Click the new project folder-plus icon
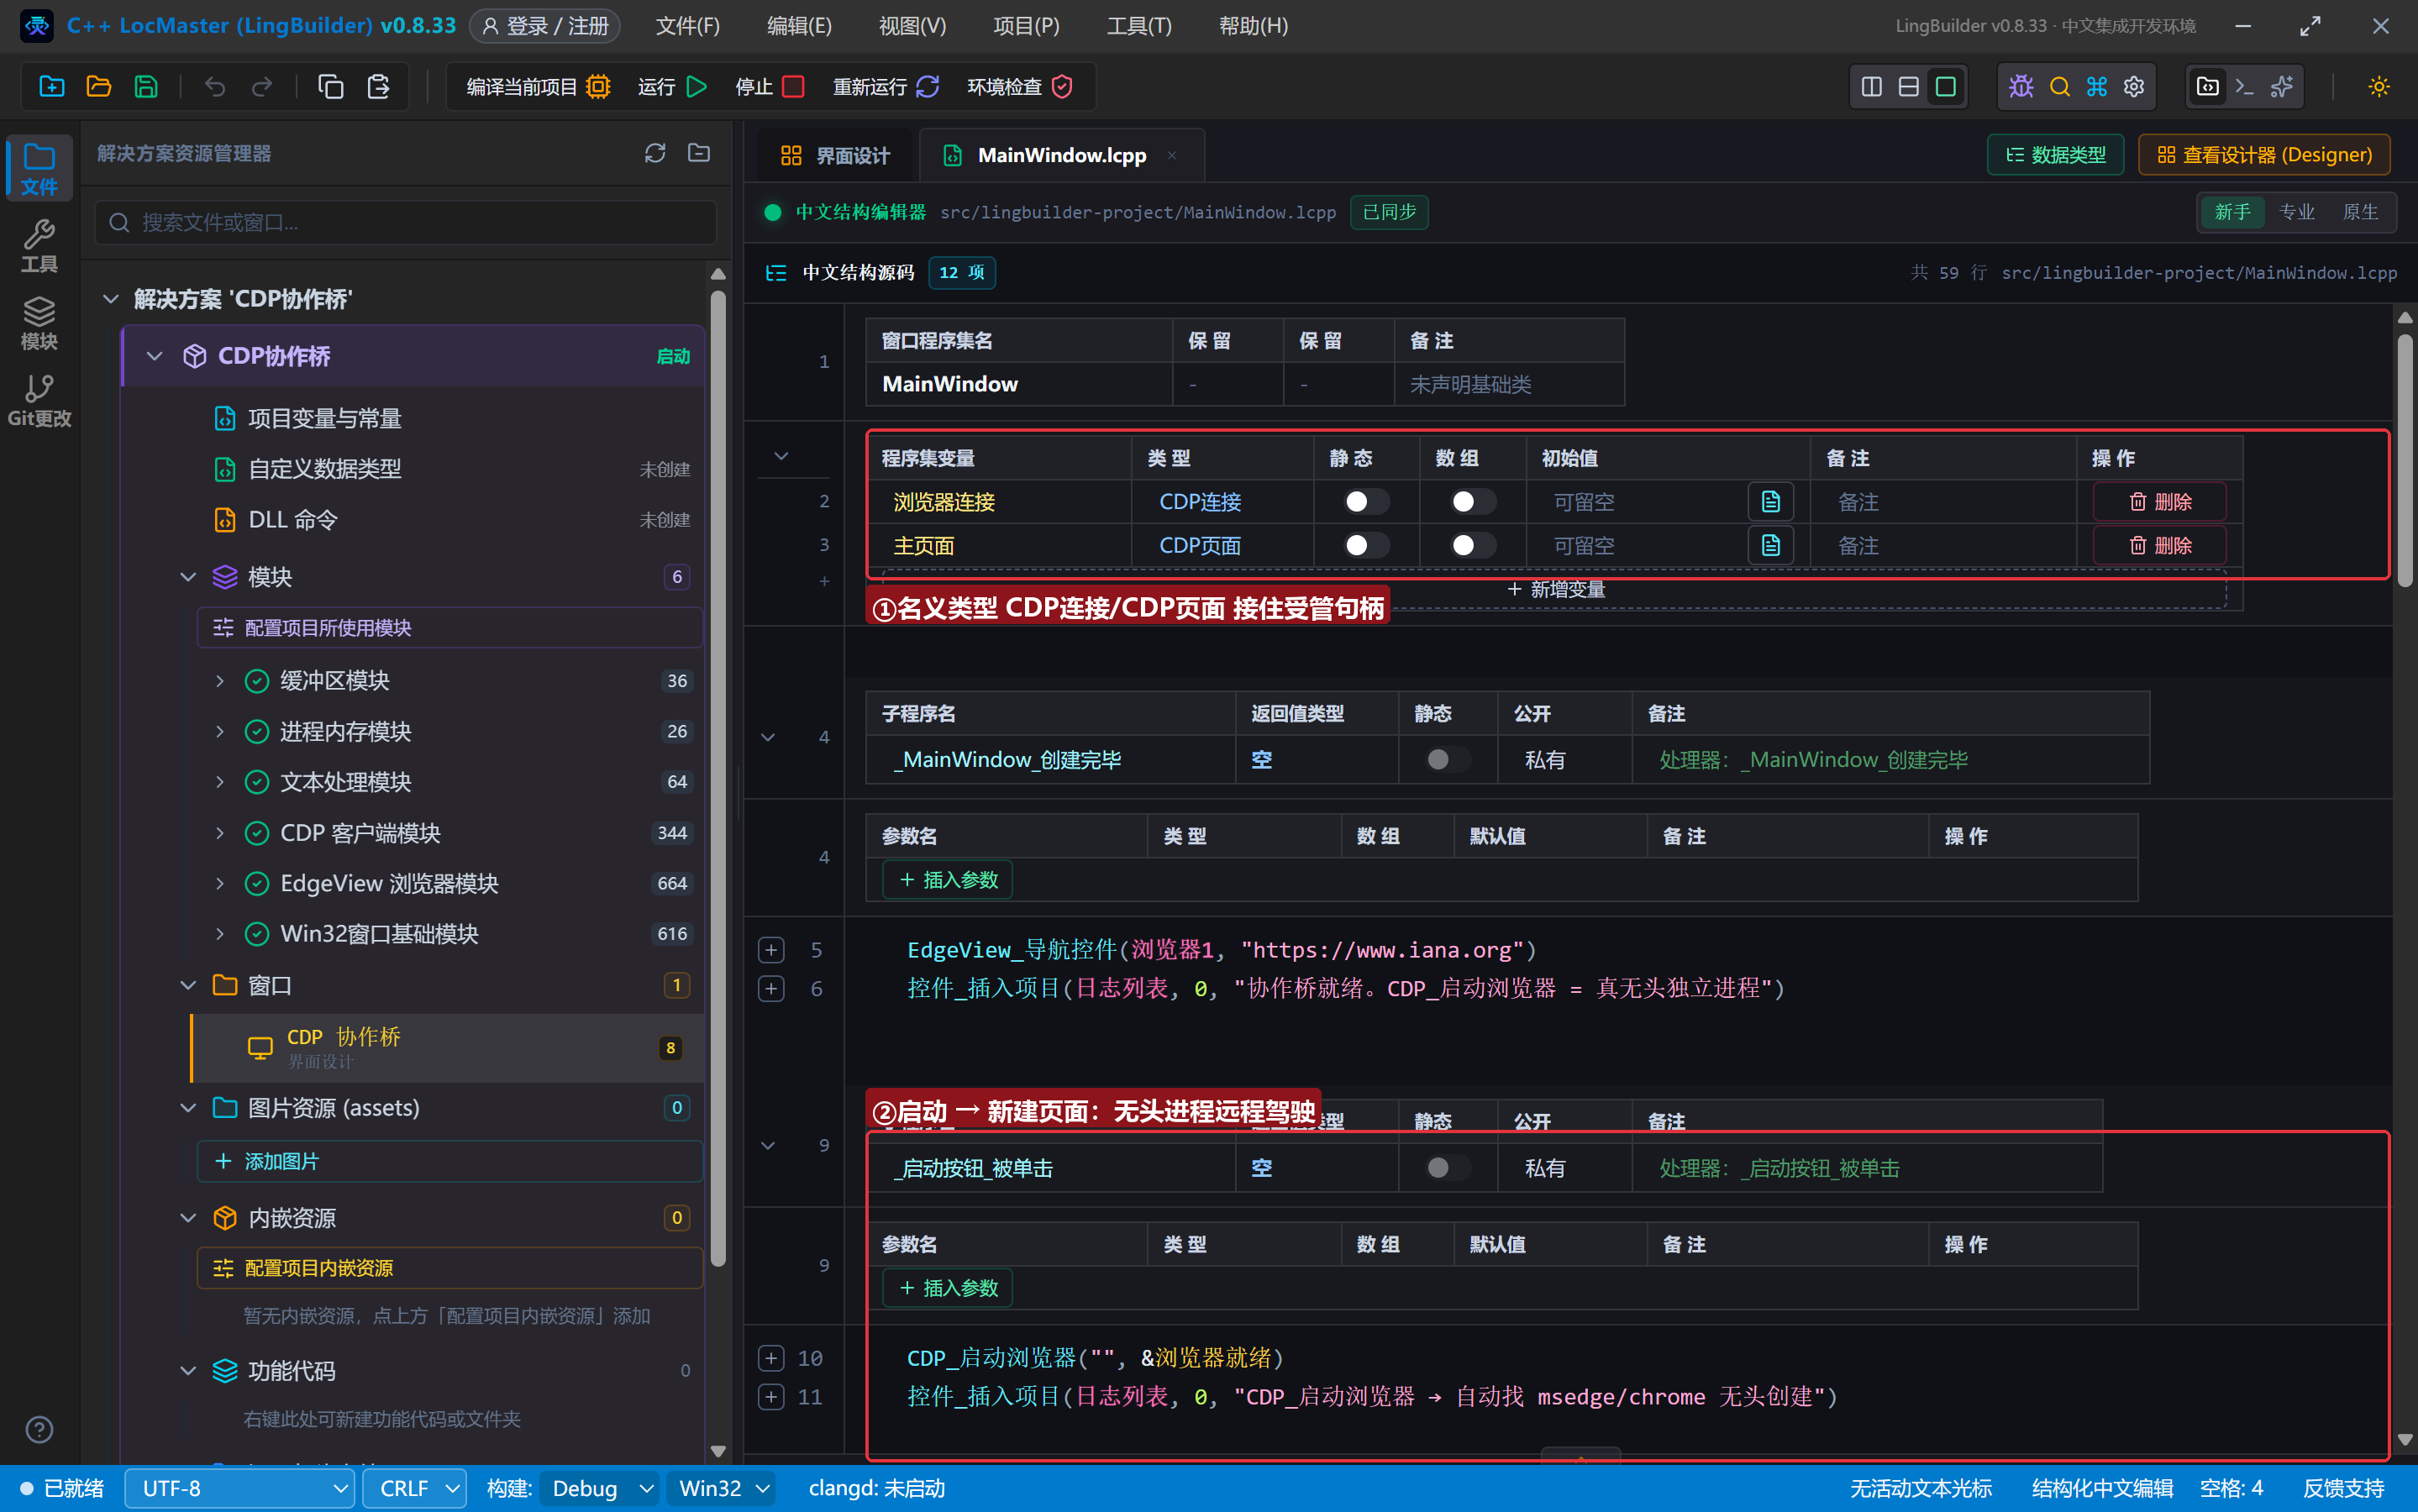Screen dimensions: 2418x1512 52,87
